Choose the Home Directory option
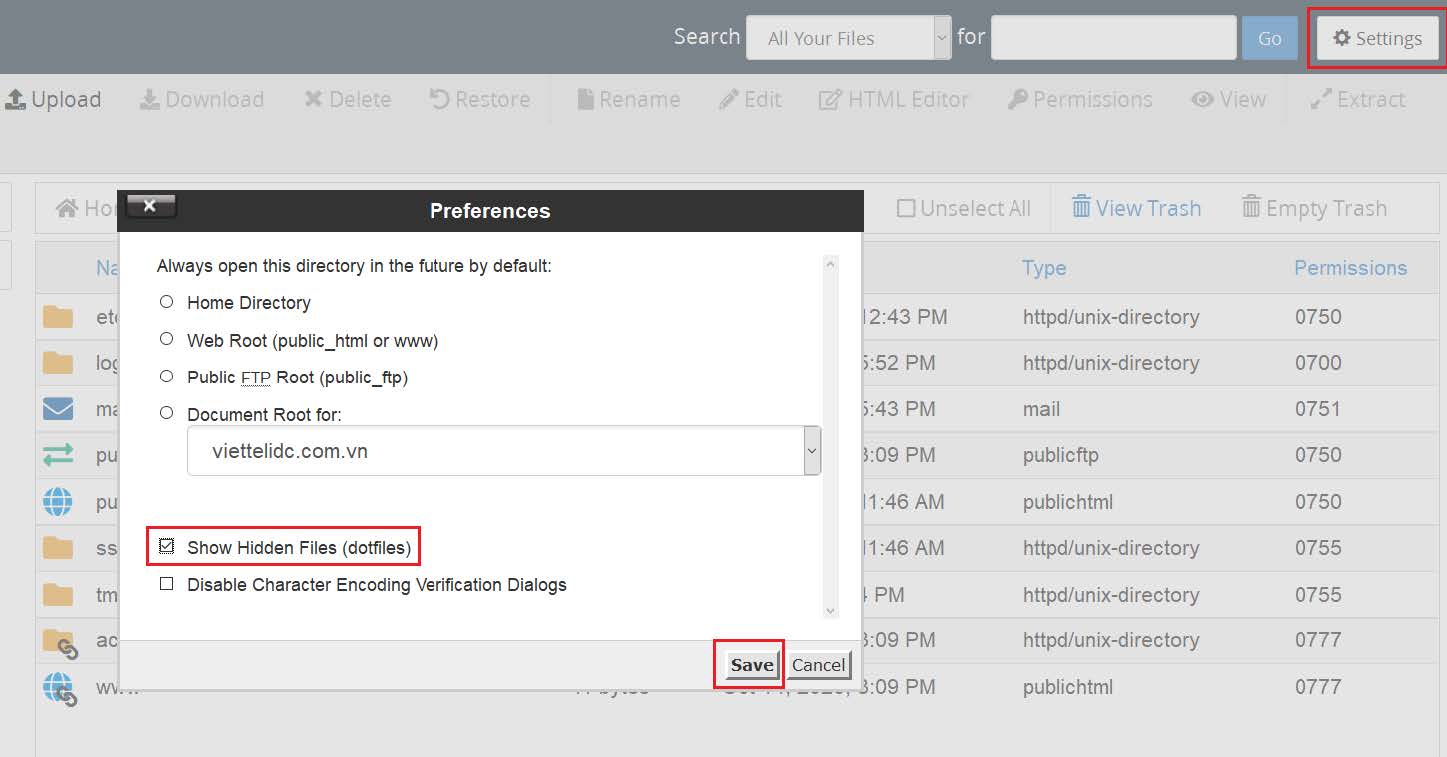 (x=167, y=302)
